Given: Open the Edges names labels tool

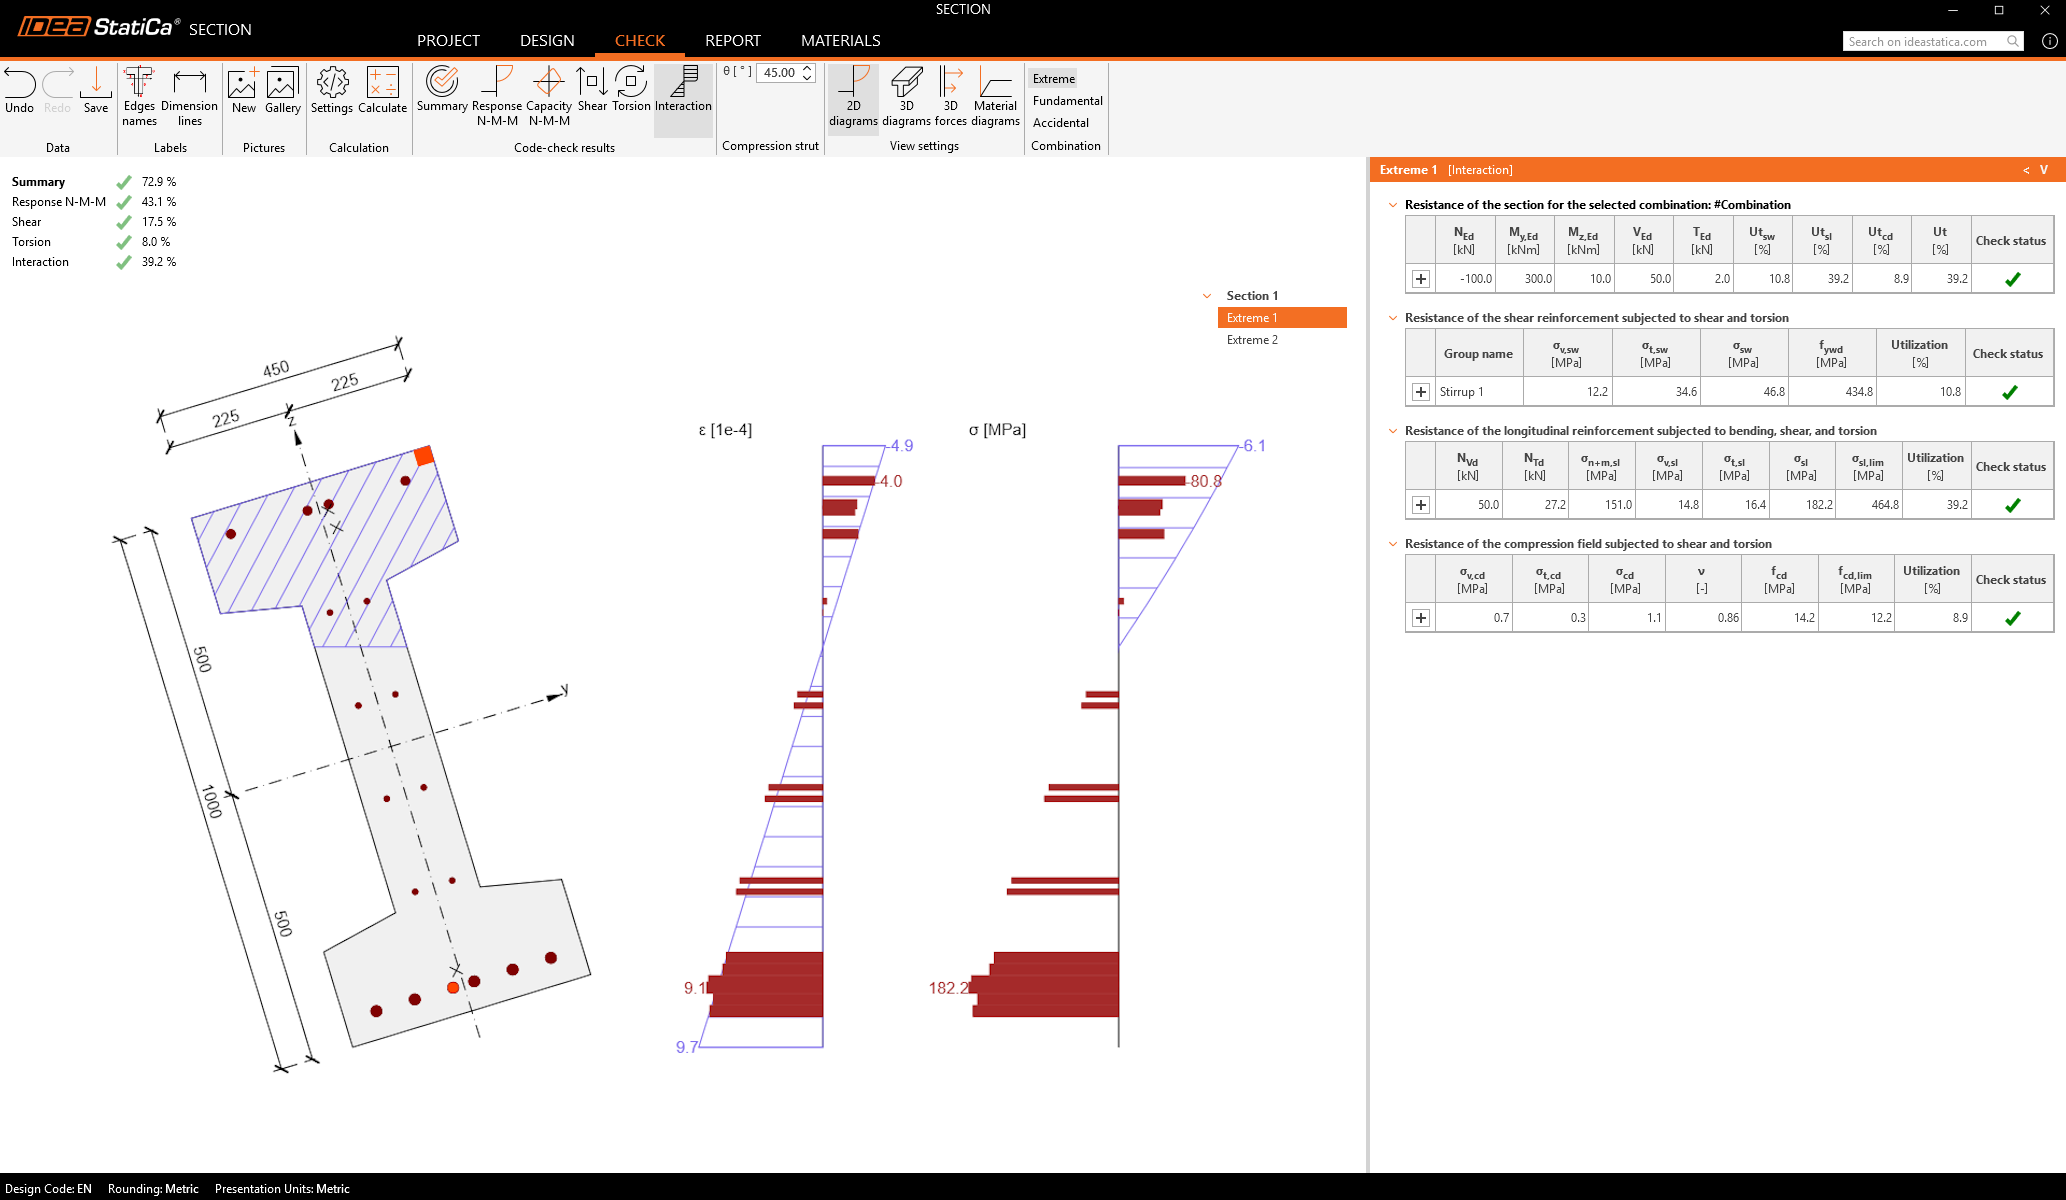Looking at the screenshot, I should (x=139, y=97).
